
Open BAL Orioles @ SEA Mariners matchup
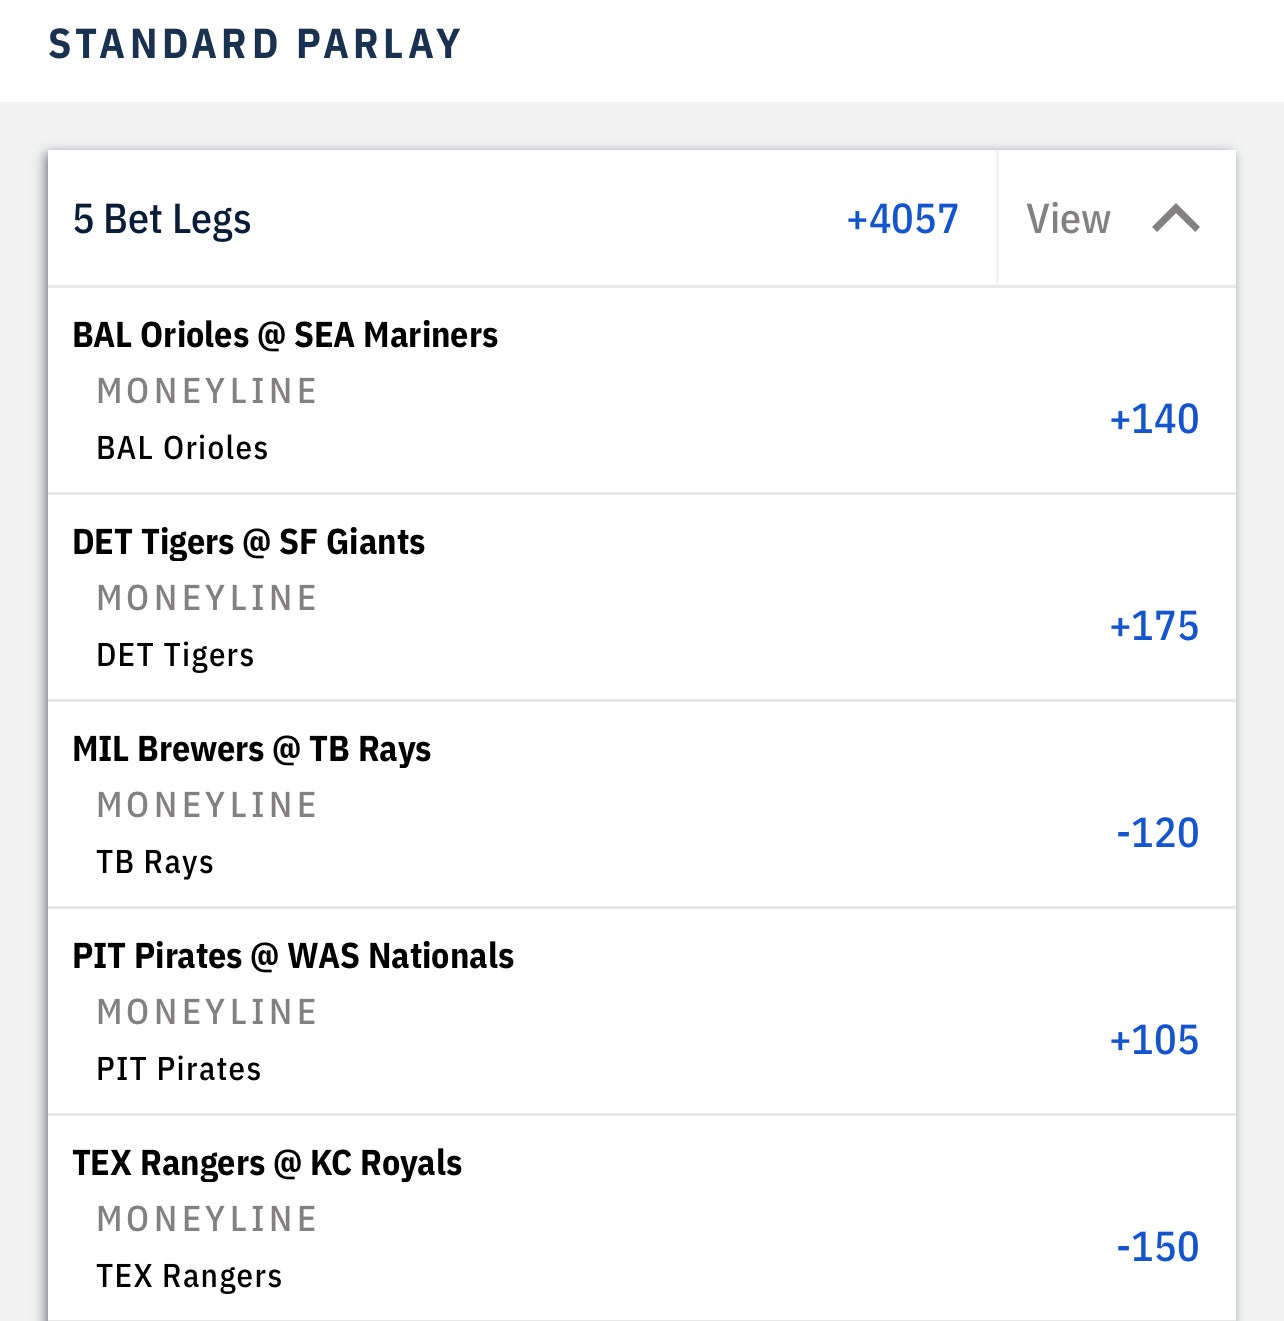pos(285,335)
